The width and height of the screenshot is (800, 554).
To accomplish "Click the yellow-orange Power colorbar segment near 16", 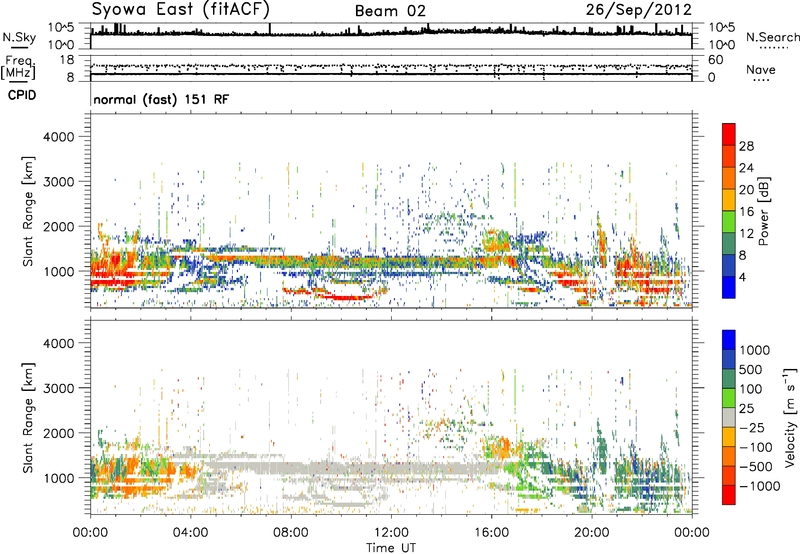I will point(729,200).
